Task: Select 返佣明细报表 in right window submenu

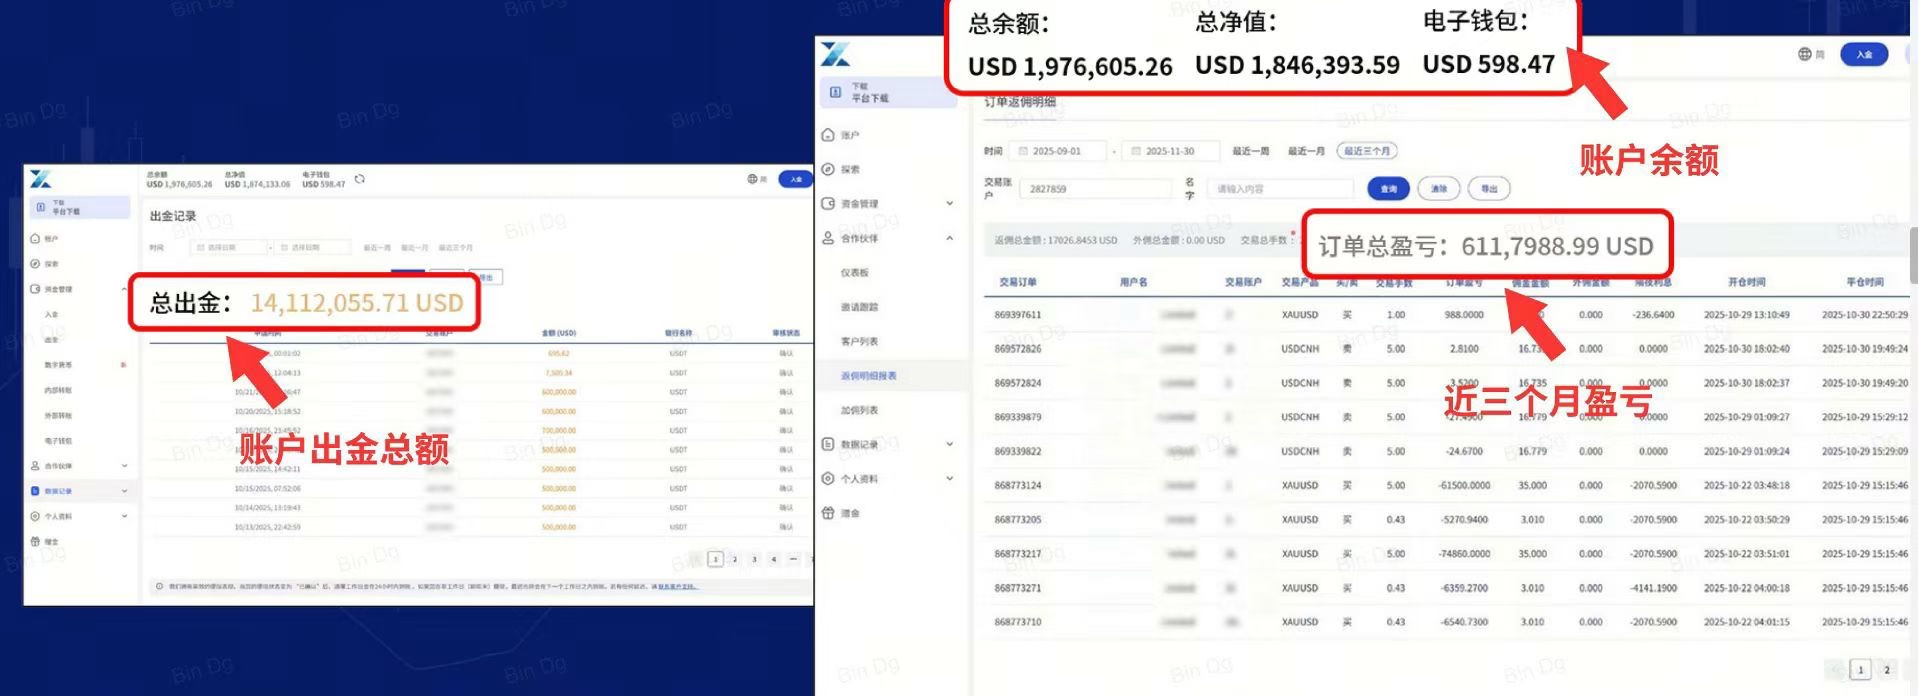Action: point(869,376)
